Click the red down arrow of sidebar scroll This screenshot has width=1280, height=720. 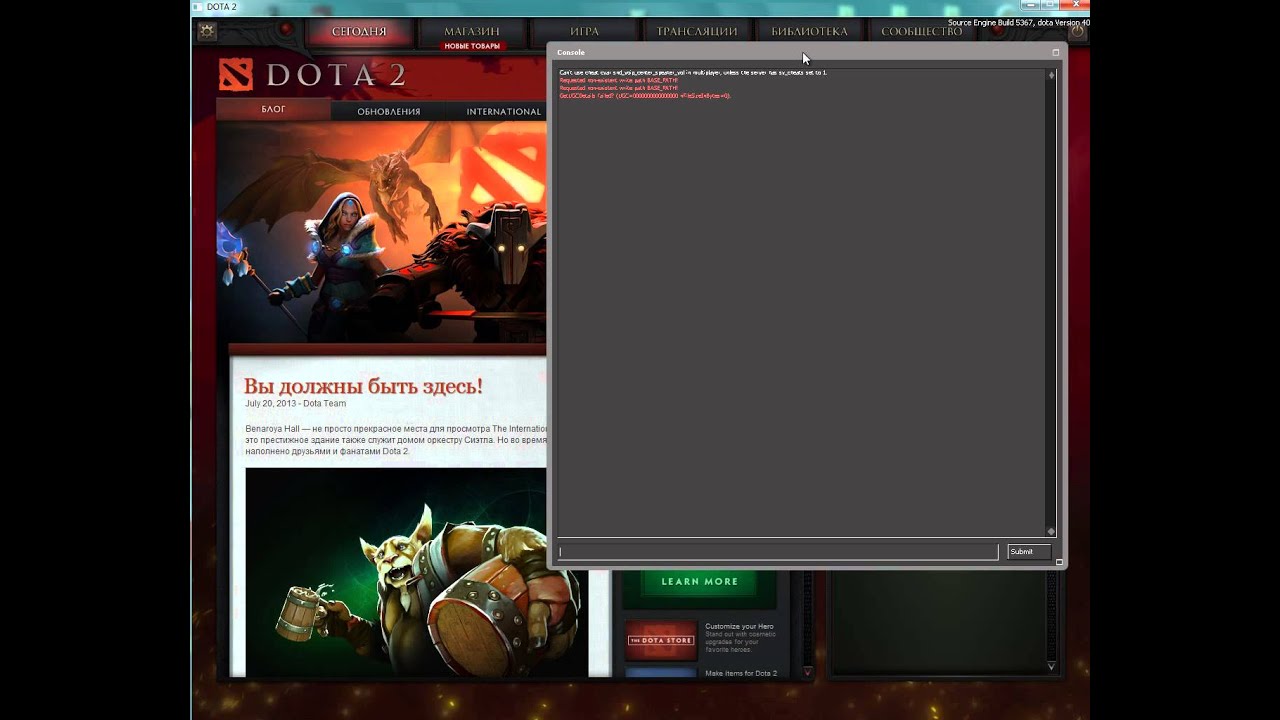click(807, 673)
